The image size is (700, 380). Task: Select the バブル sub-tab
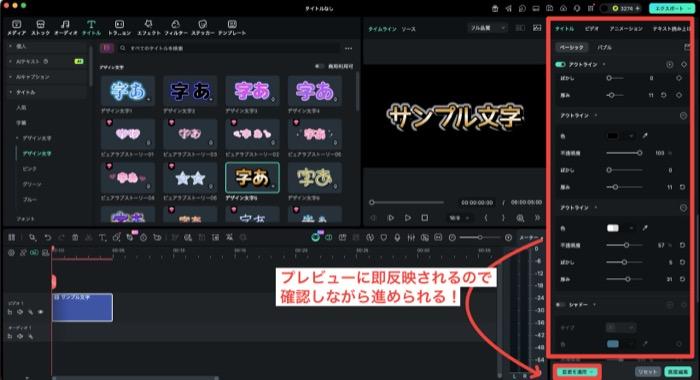[x=604, y=47]
